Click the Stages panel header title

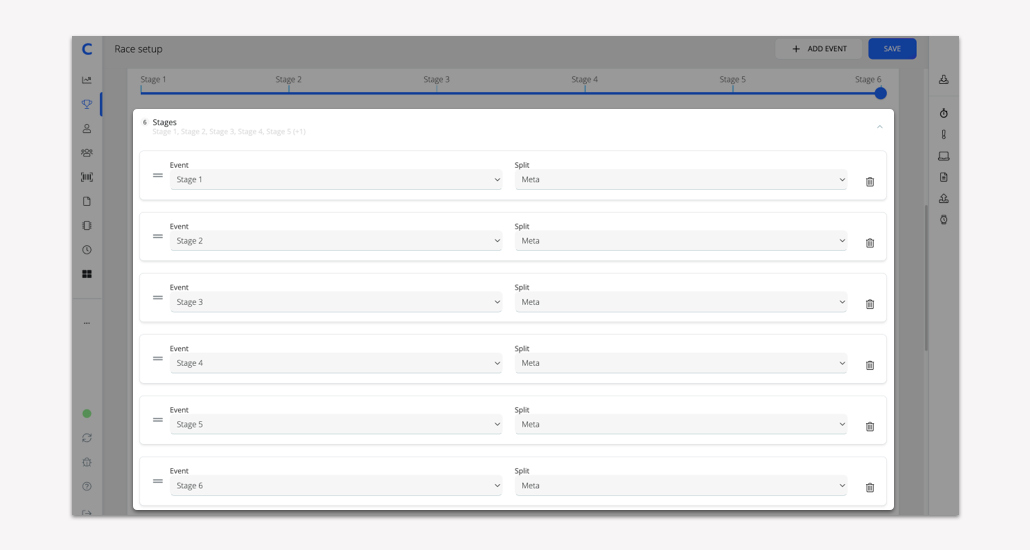tap(164, 122)
